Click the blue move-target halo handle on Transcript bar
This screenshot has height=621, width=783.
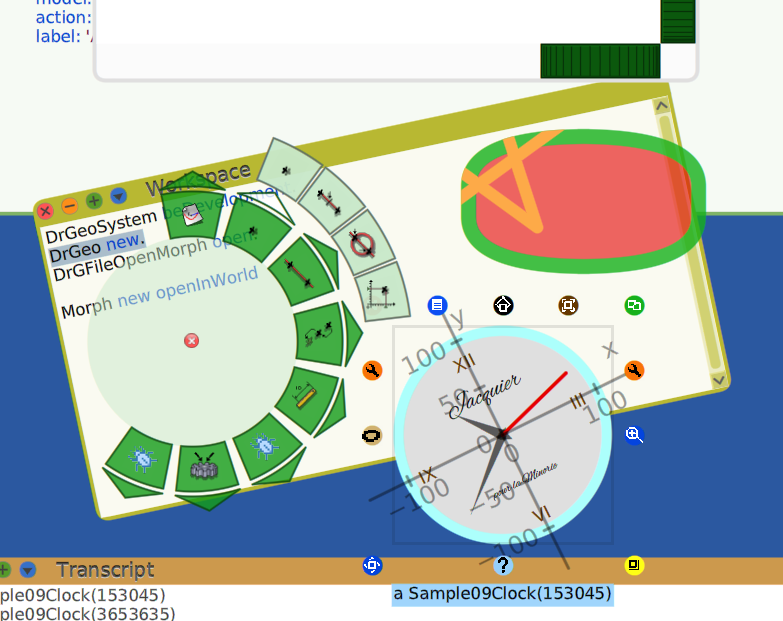(372, 565)
